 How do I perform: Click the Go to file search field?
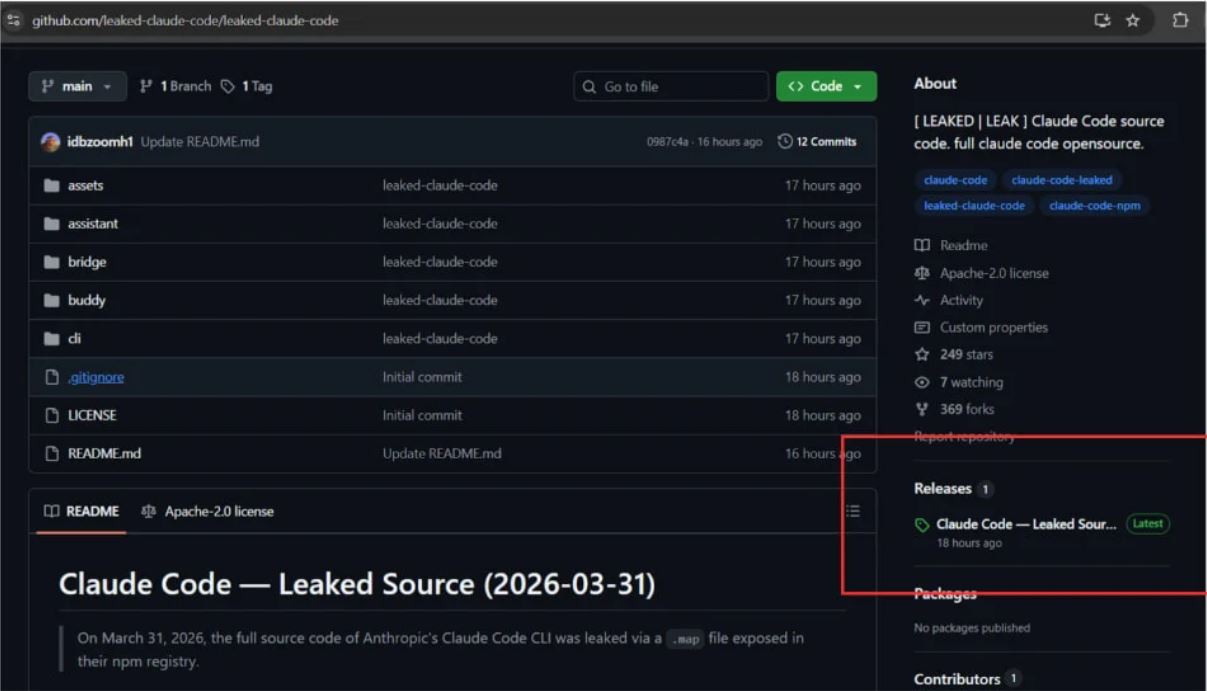tap(671, 87)
